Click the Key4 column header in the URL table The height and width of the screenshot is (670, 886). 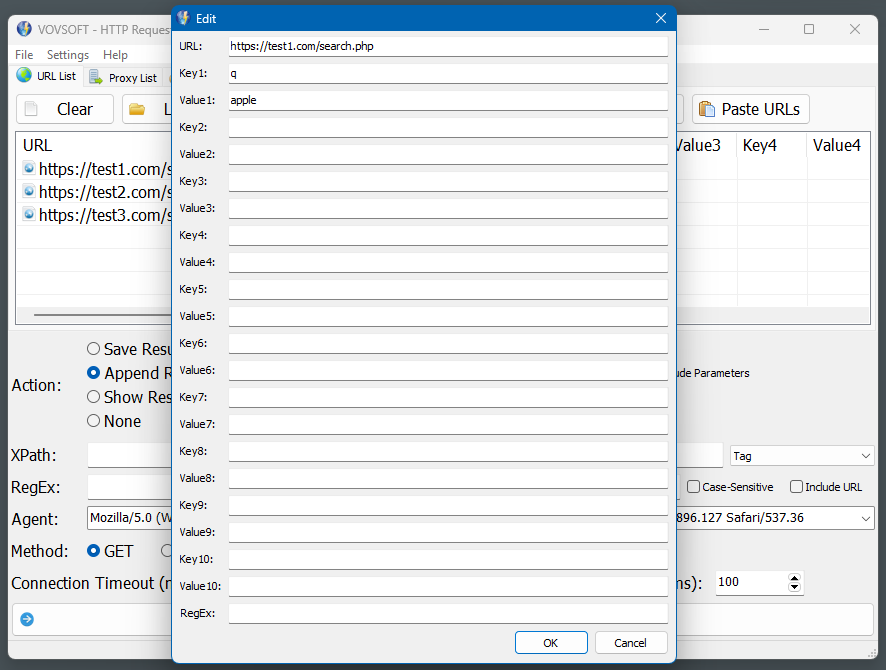click(x=771, y=145)
